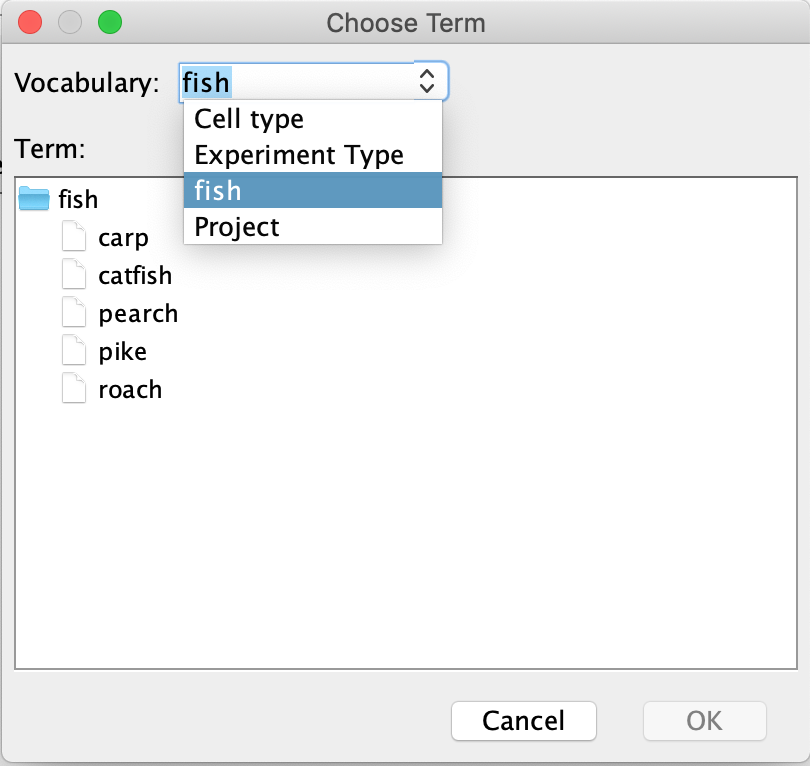The width and height of the screenshot is (810, 766).
Task: Select the pearch term label
Action: point(138,313)
